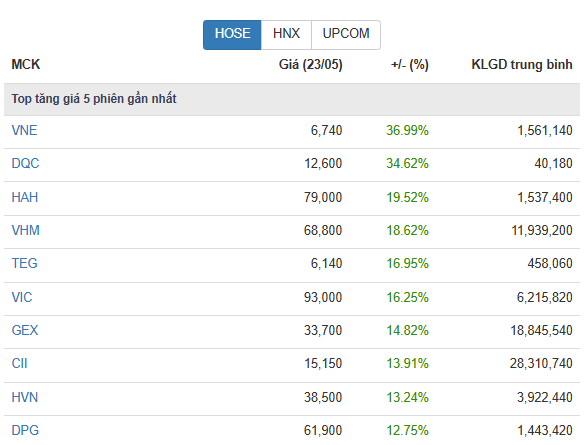Click the KLGD trung bình column header
Image resolution: width=588 pixels, height=445 pixels.
point(522,64)
